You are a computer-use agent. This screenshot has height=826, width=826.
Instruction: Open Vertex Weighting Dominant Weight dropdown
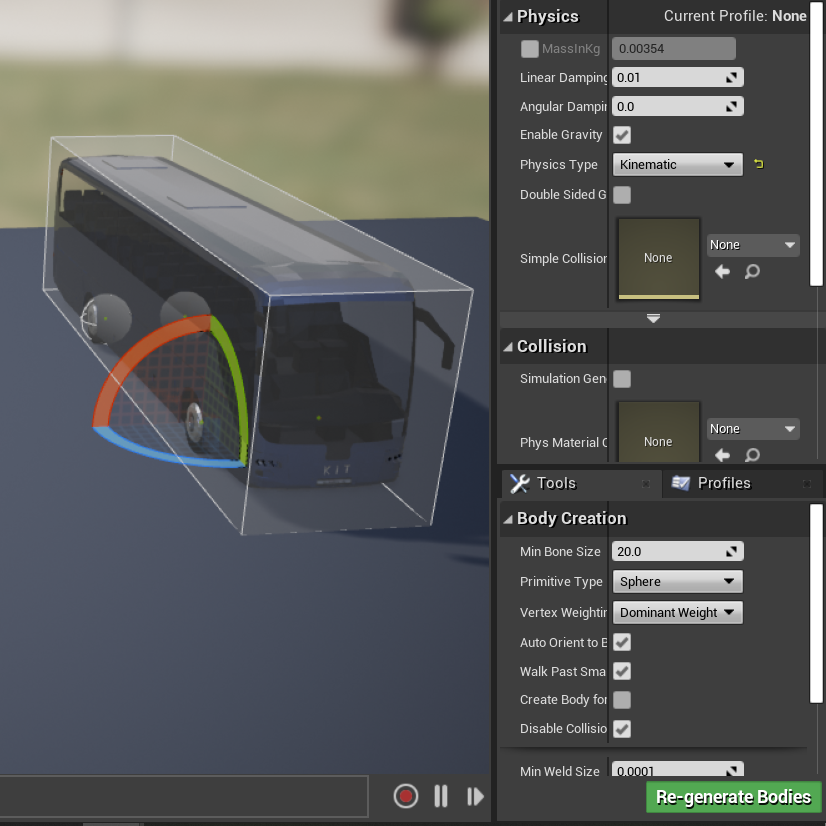(677, 612)
